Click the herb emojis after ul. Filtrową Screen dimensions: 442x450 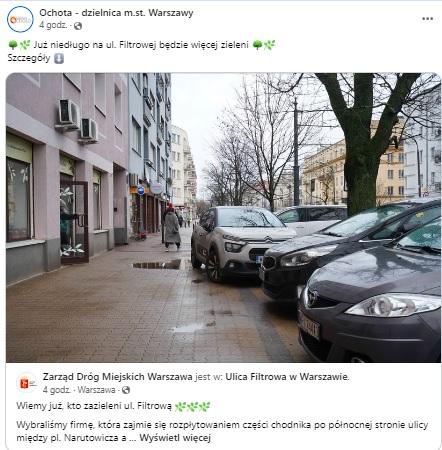193,406
